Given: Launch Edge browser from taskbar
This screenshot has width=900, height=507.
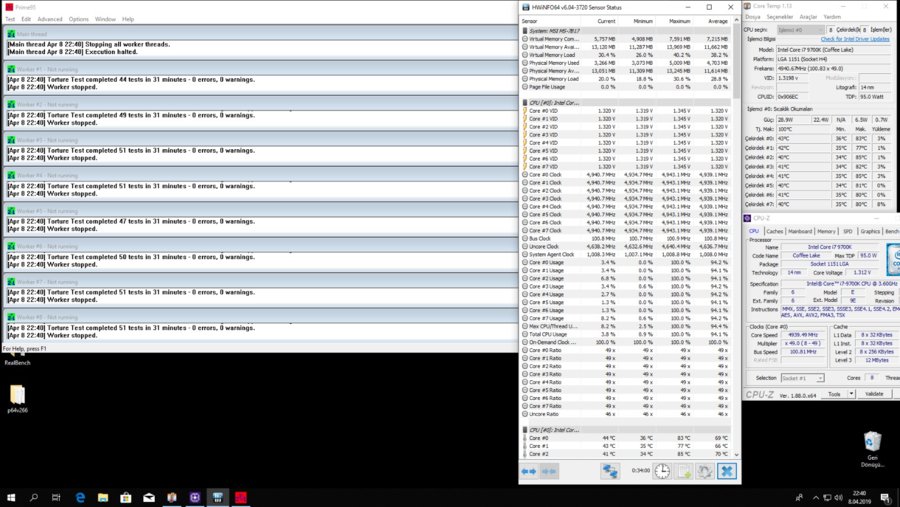Looking at the screenshot, I should click(x=80, y=497).
